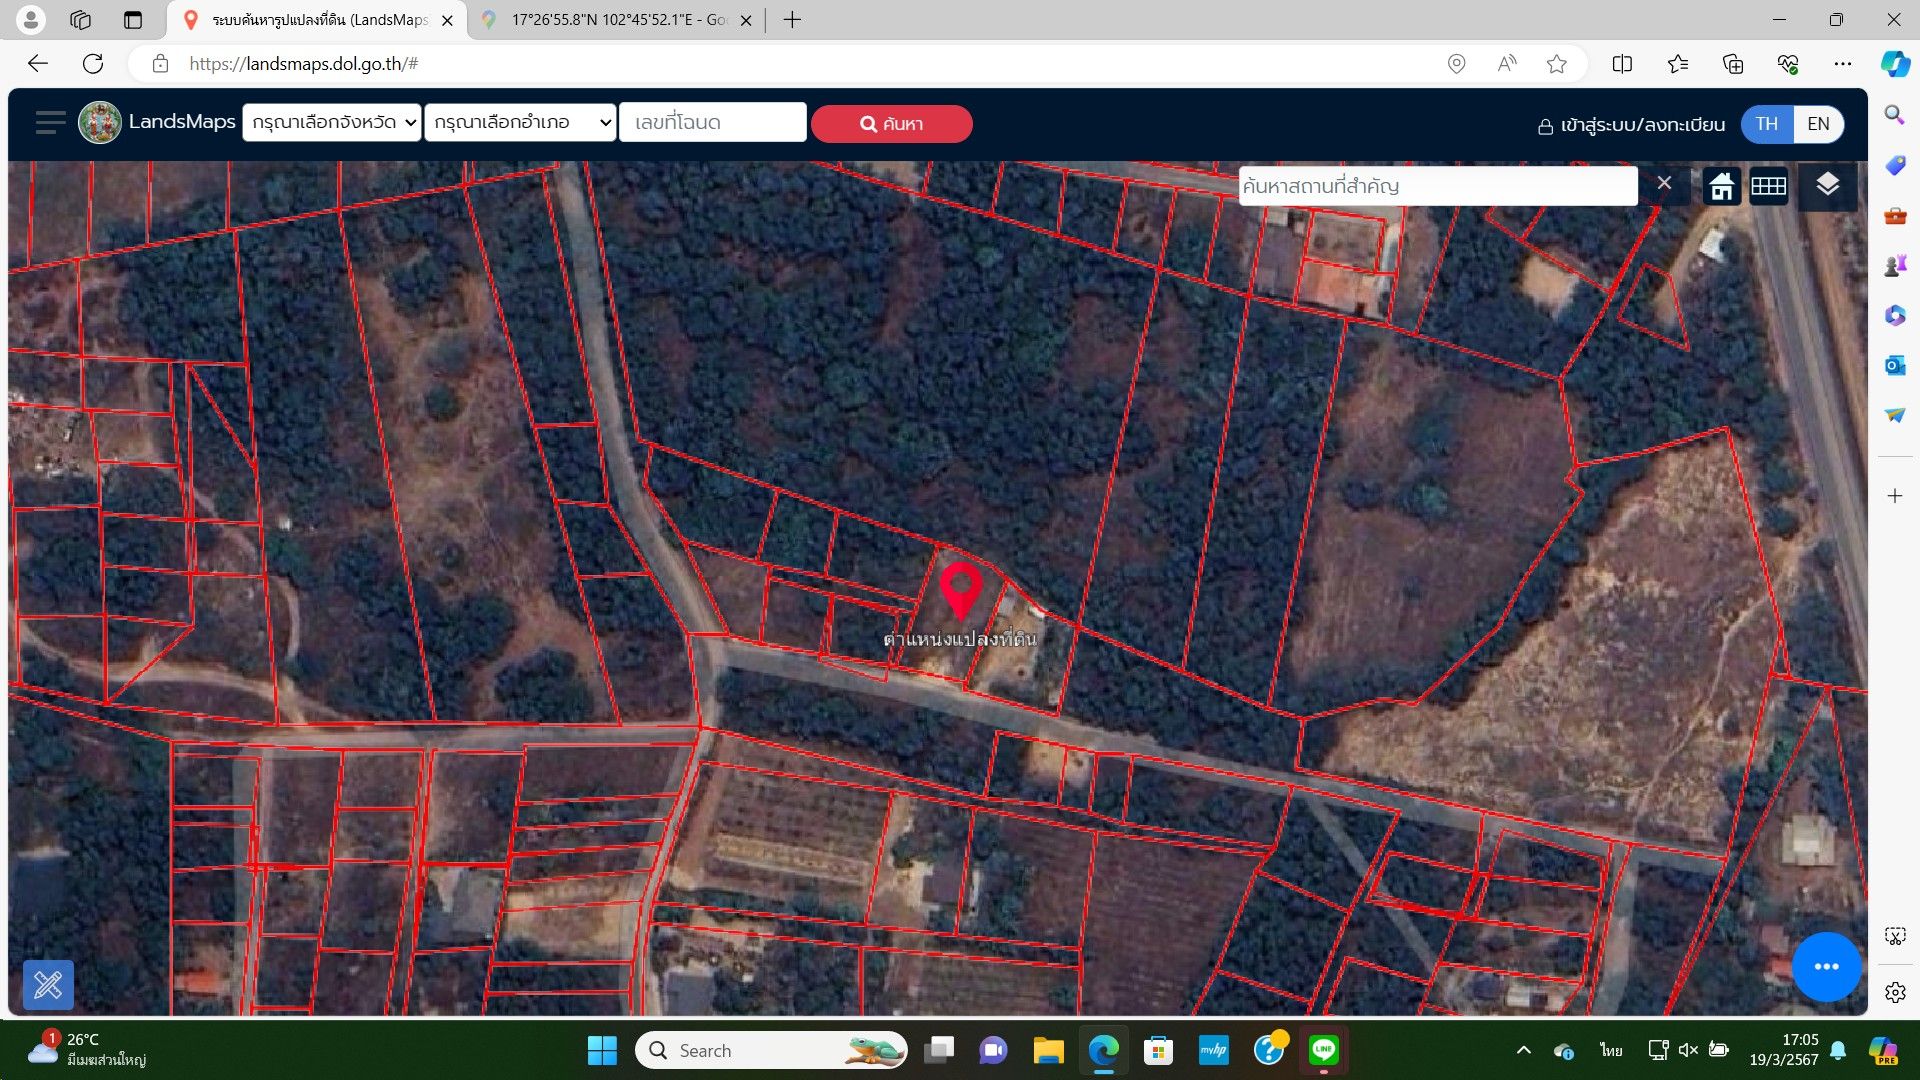Open File Explorer from the taskbar
Image resolution: width=1920 pixels, height=1080 pixels.
[1048, 1050]
